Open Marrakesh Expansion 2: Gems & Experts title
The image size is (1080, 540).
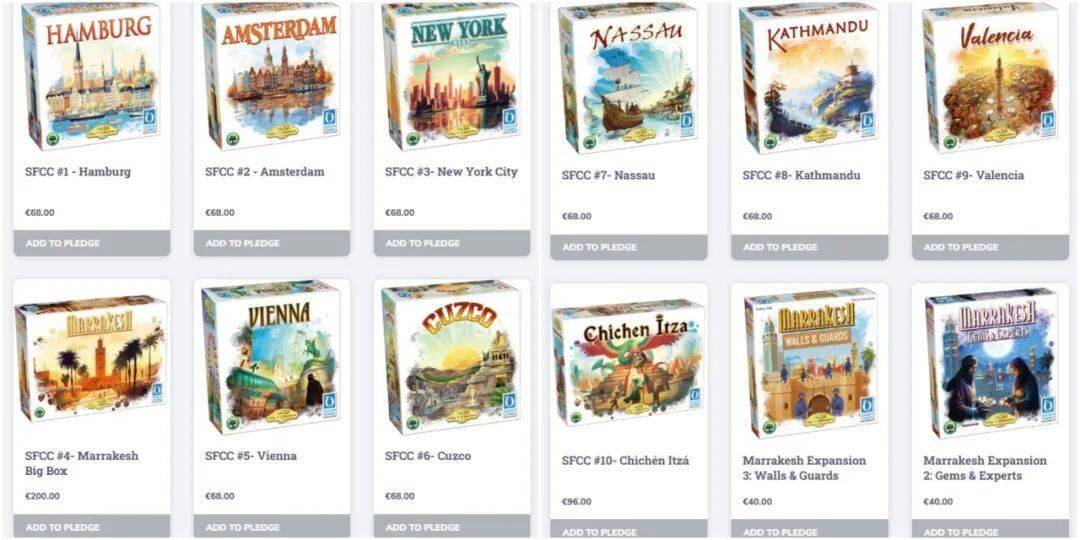(x=985, y=468)
